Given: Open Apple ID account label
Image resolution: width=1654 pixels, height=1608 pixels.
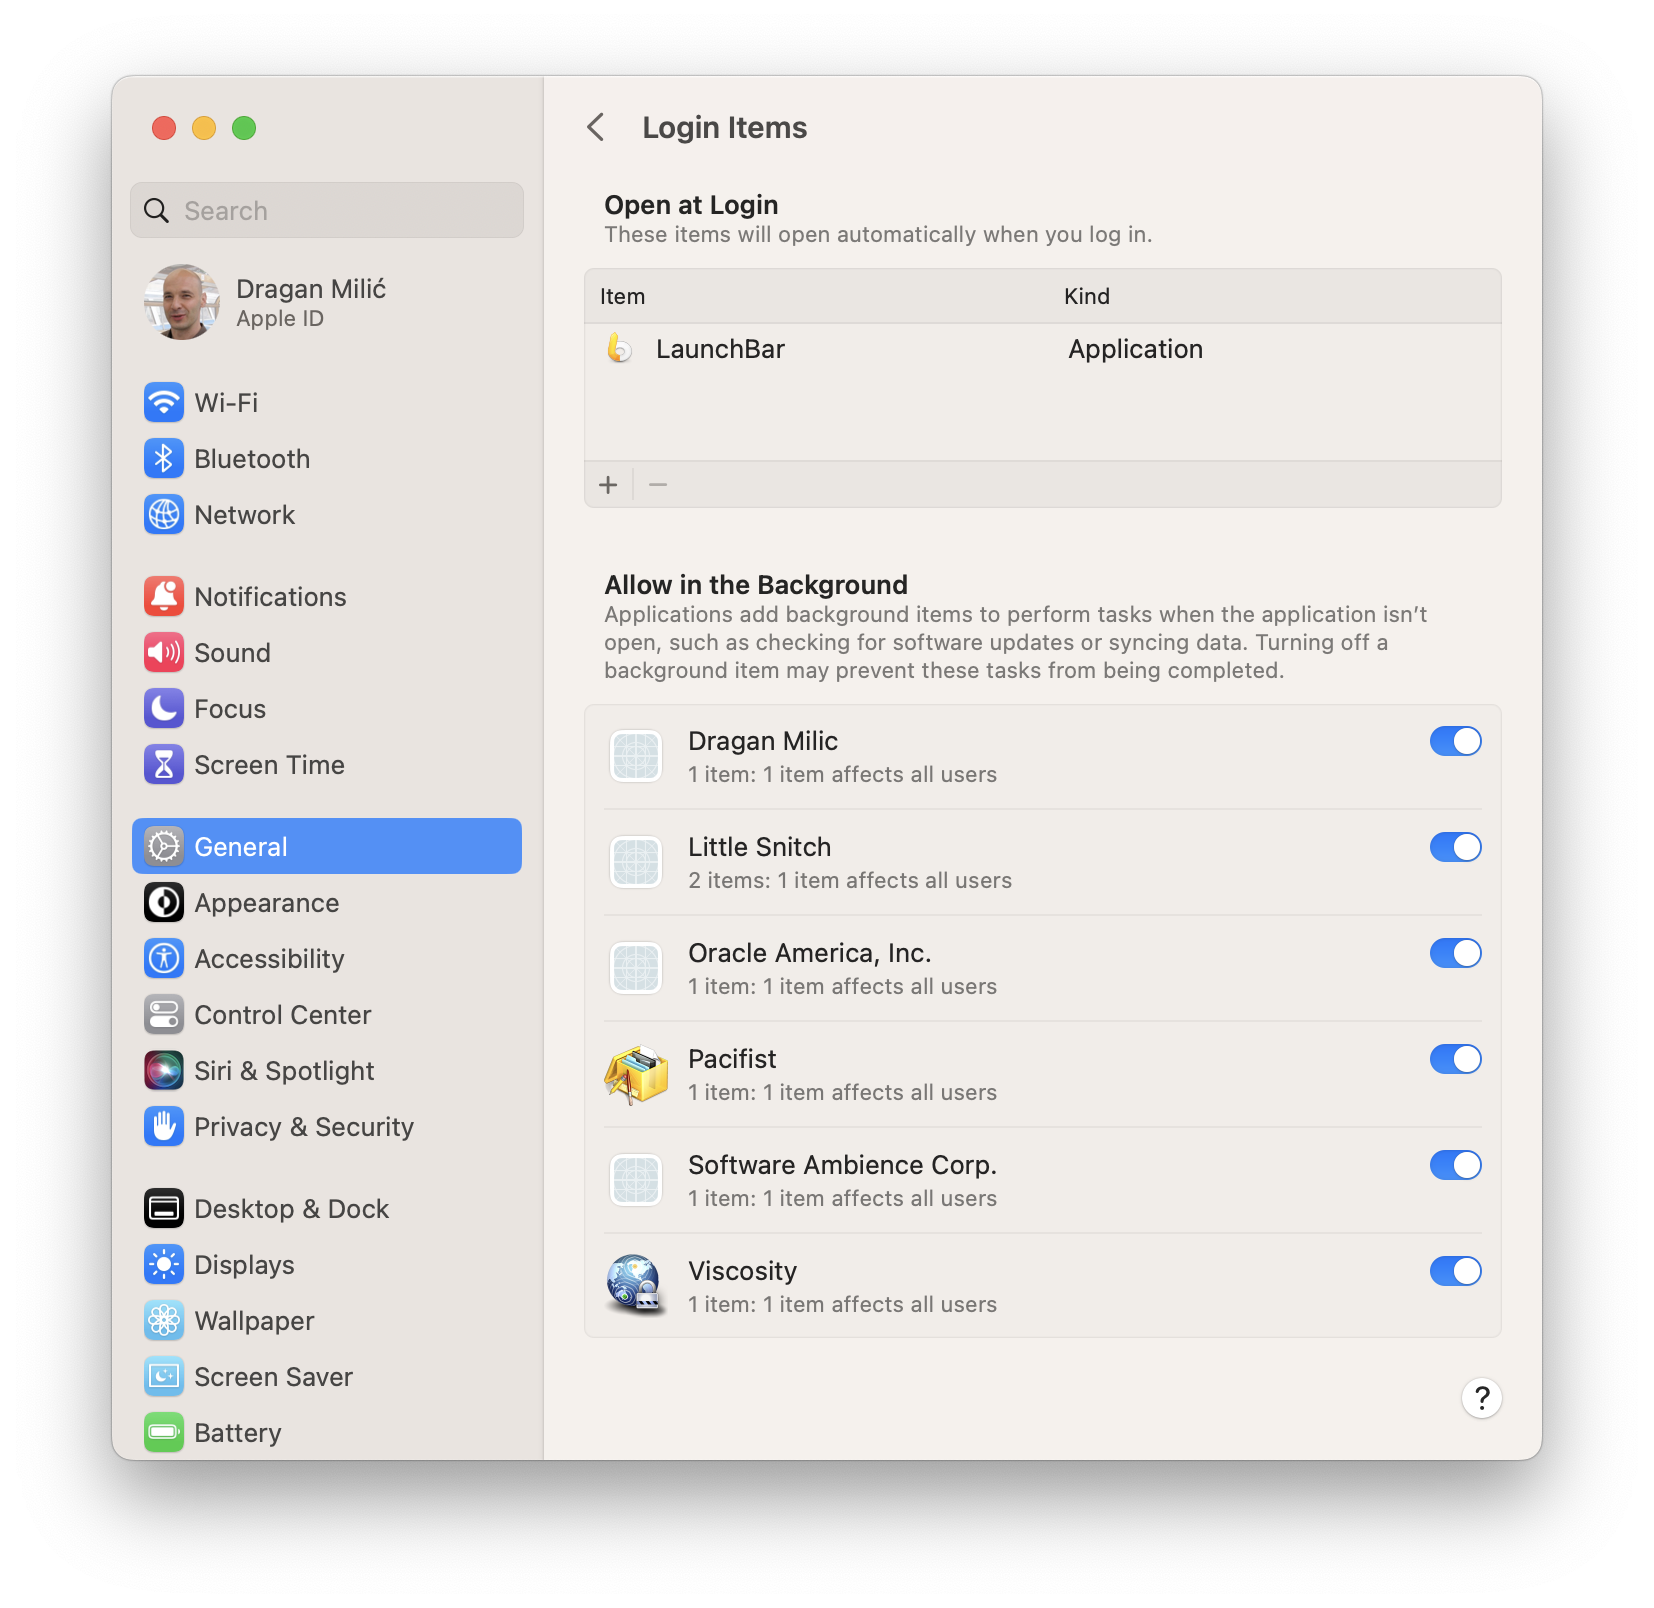Looking at the screenshot, I should click(x=280, y=319).
